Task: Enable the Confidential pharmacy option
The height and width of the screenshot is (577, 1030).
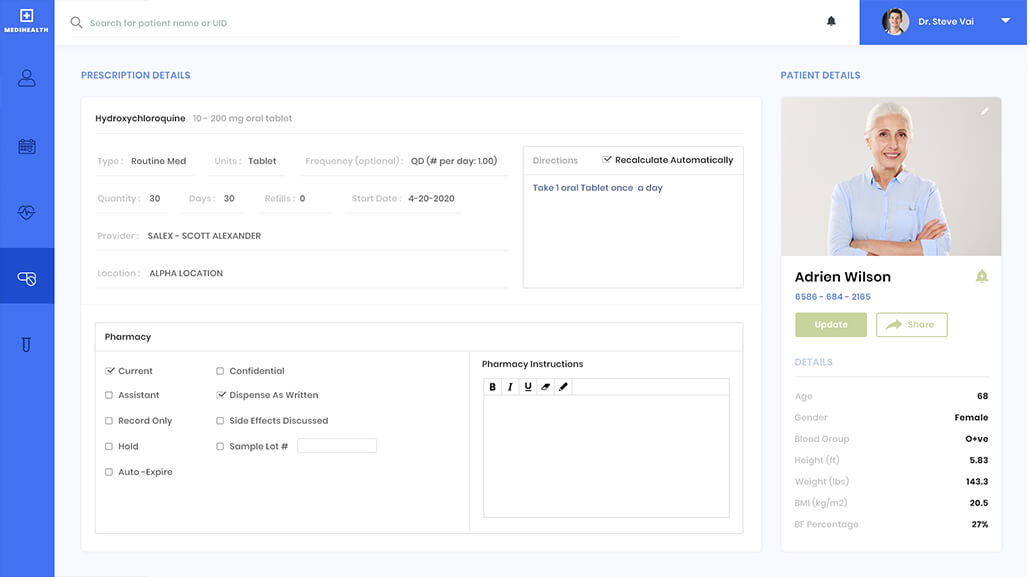Action: pos(220,370)
